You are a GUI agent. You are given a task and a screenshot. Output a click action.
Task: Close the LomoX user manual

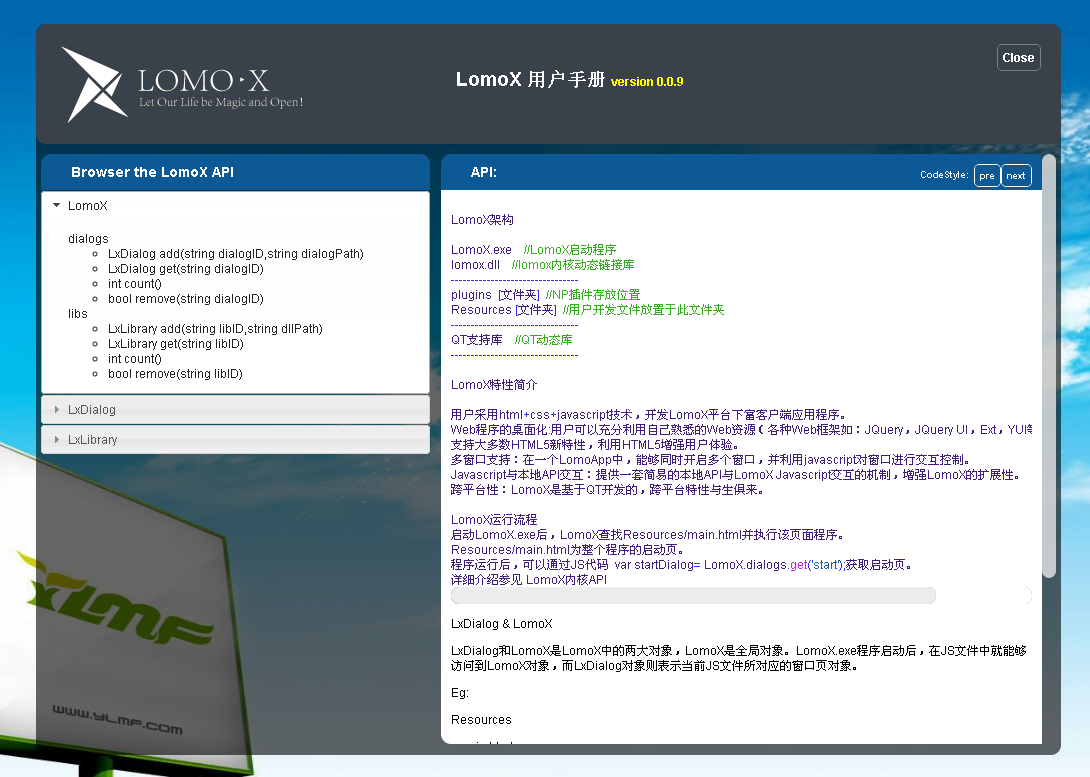coord(1018,58)
